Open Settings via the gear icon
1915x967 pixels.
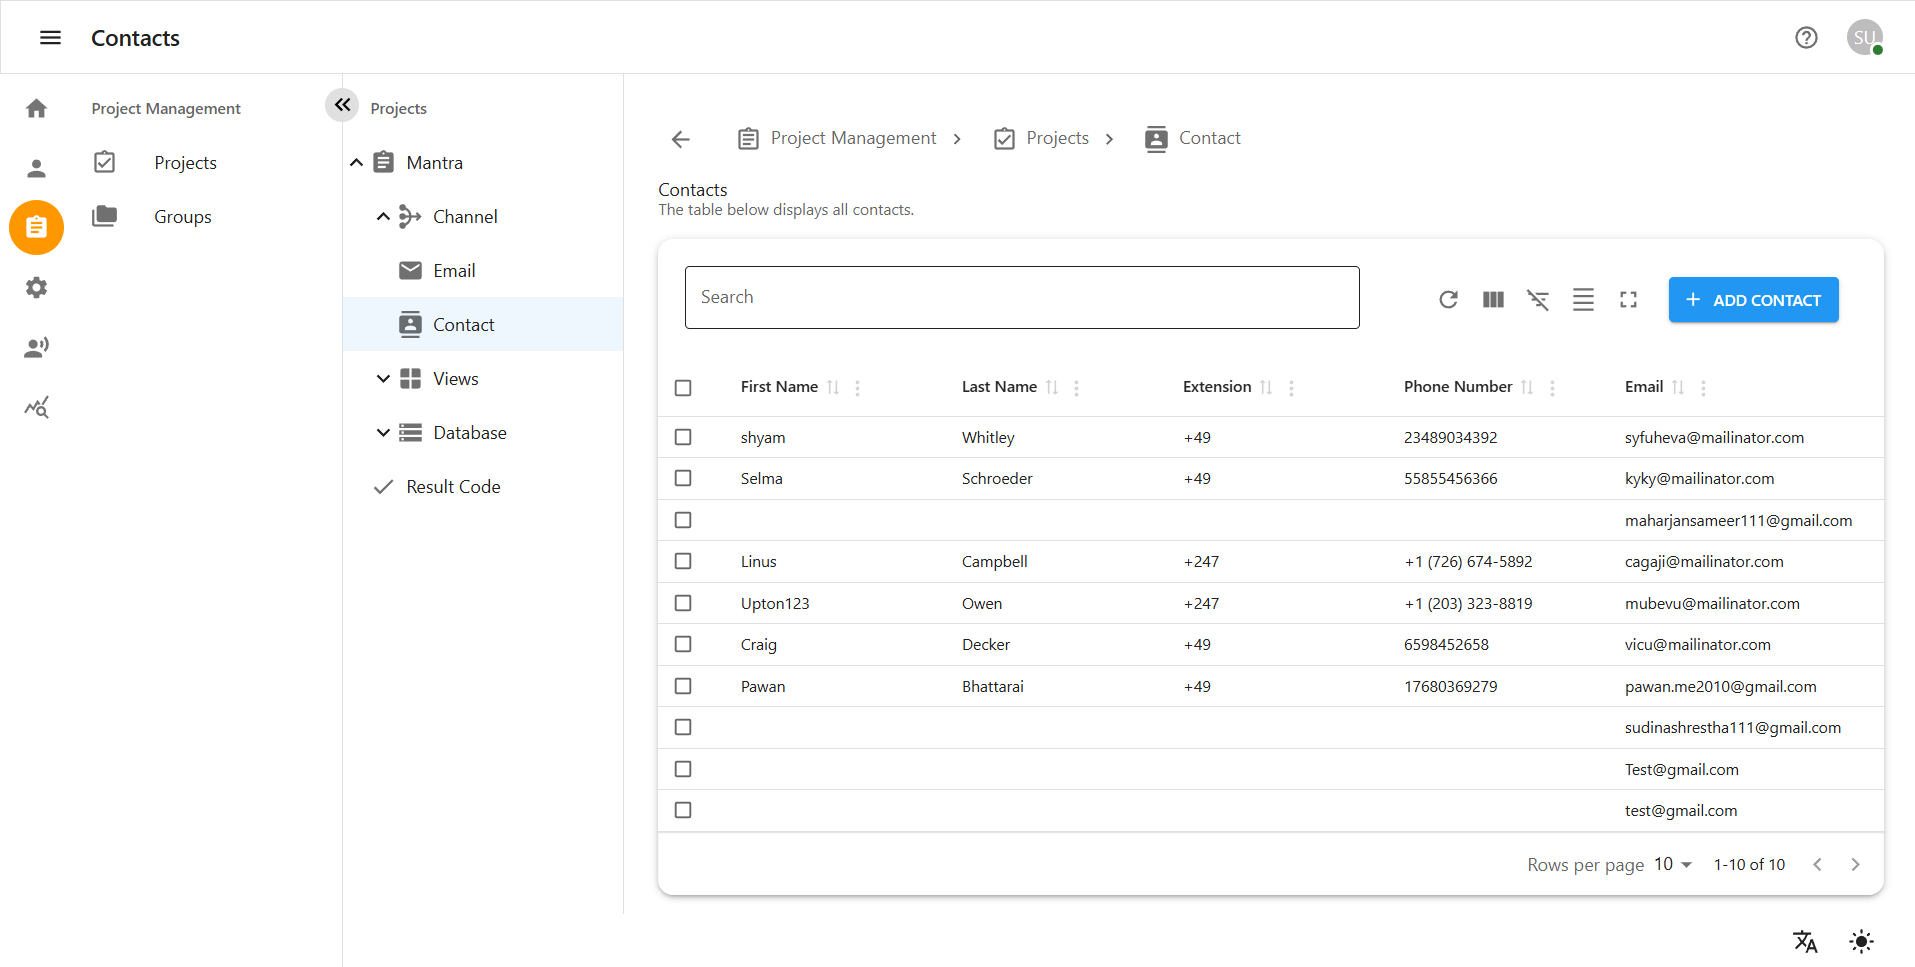36,288
